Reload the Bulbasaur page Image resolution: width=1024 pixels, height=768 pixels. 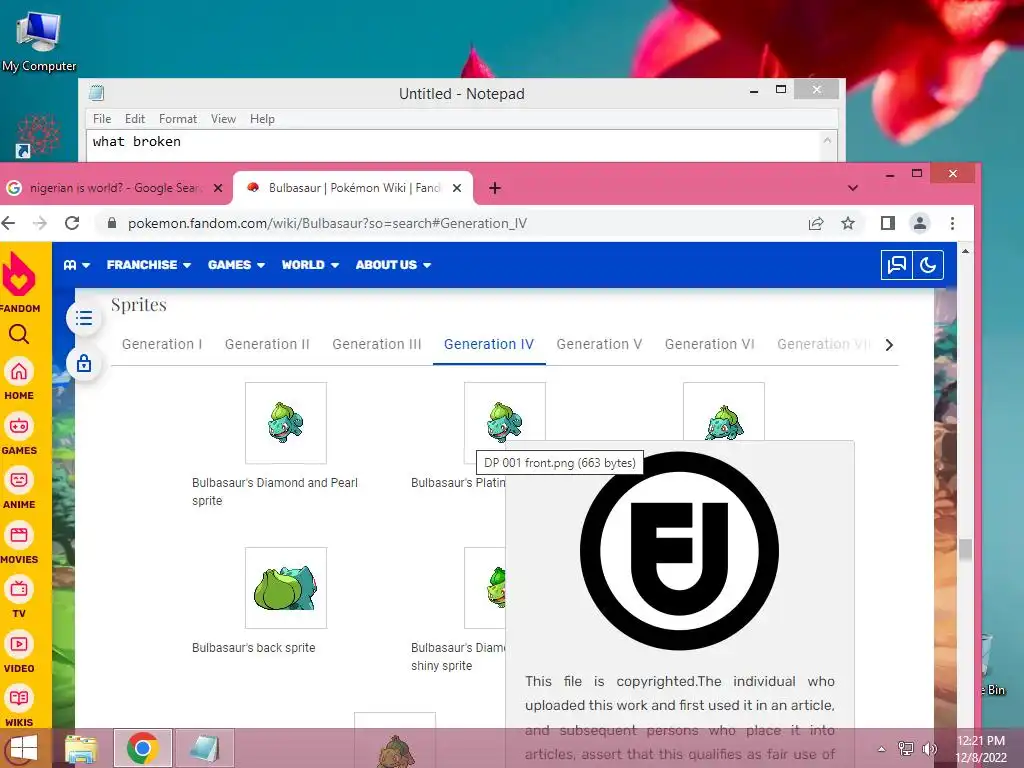72,223
